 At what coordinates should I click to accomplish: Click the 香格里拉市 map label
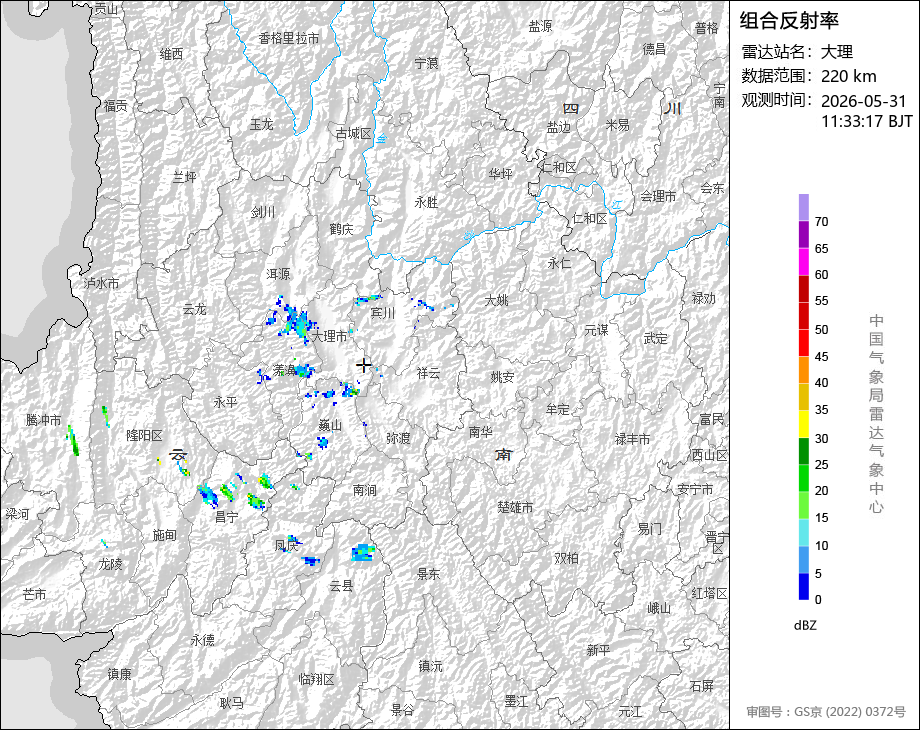[x=289, y=39]
